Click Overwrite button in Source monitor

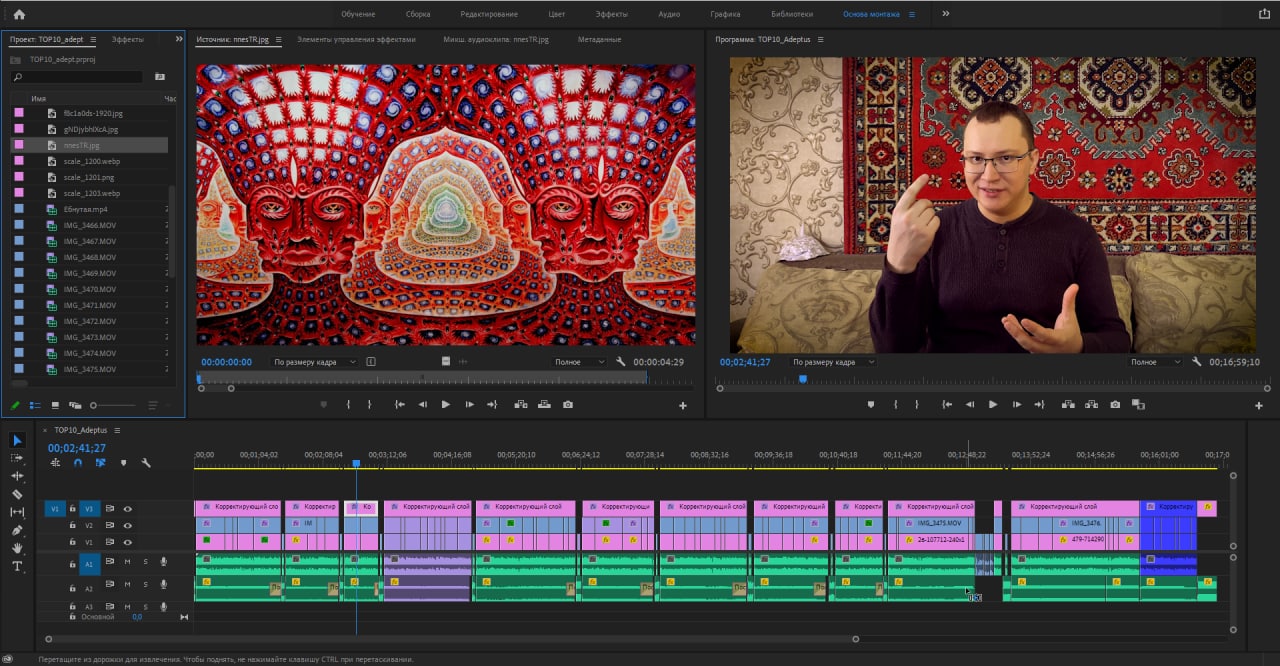pyautogui.click(x=544, y=405)
